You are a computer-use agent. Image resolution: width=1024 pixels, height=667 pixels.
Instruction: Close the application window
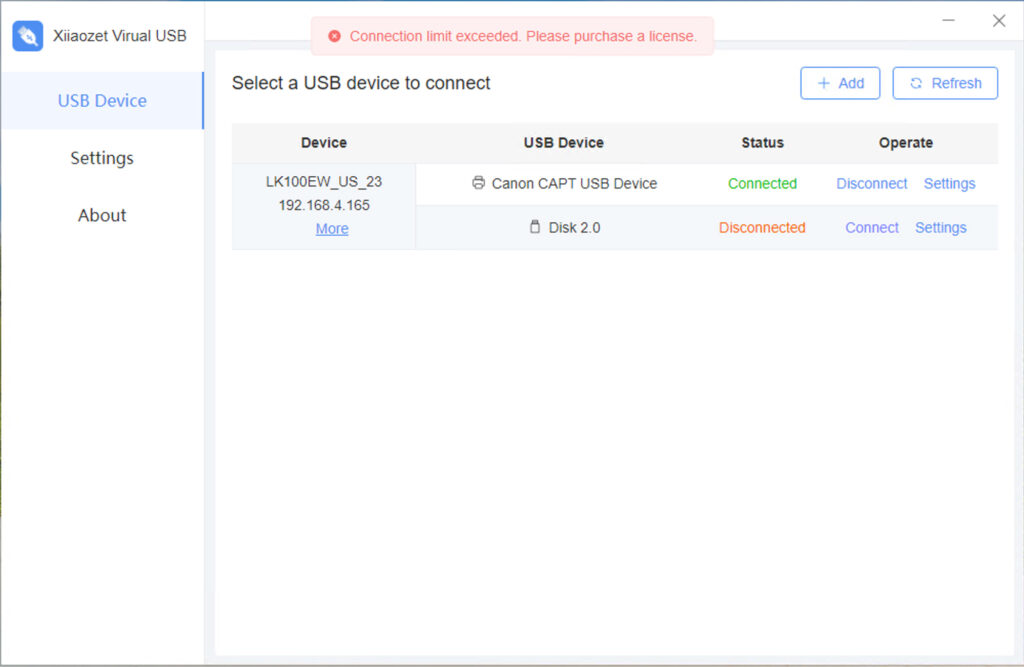tap(999, 20)
